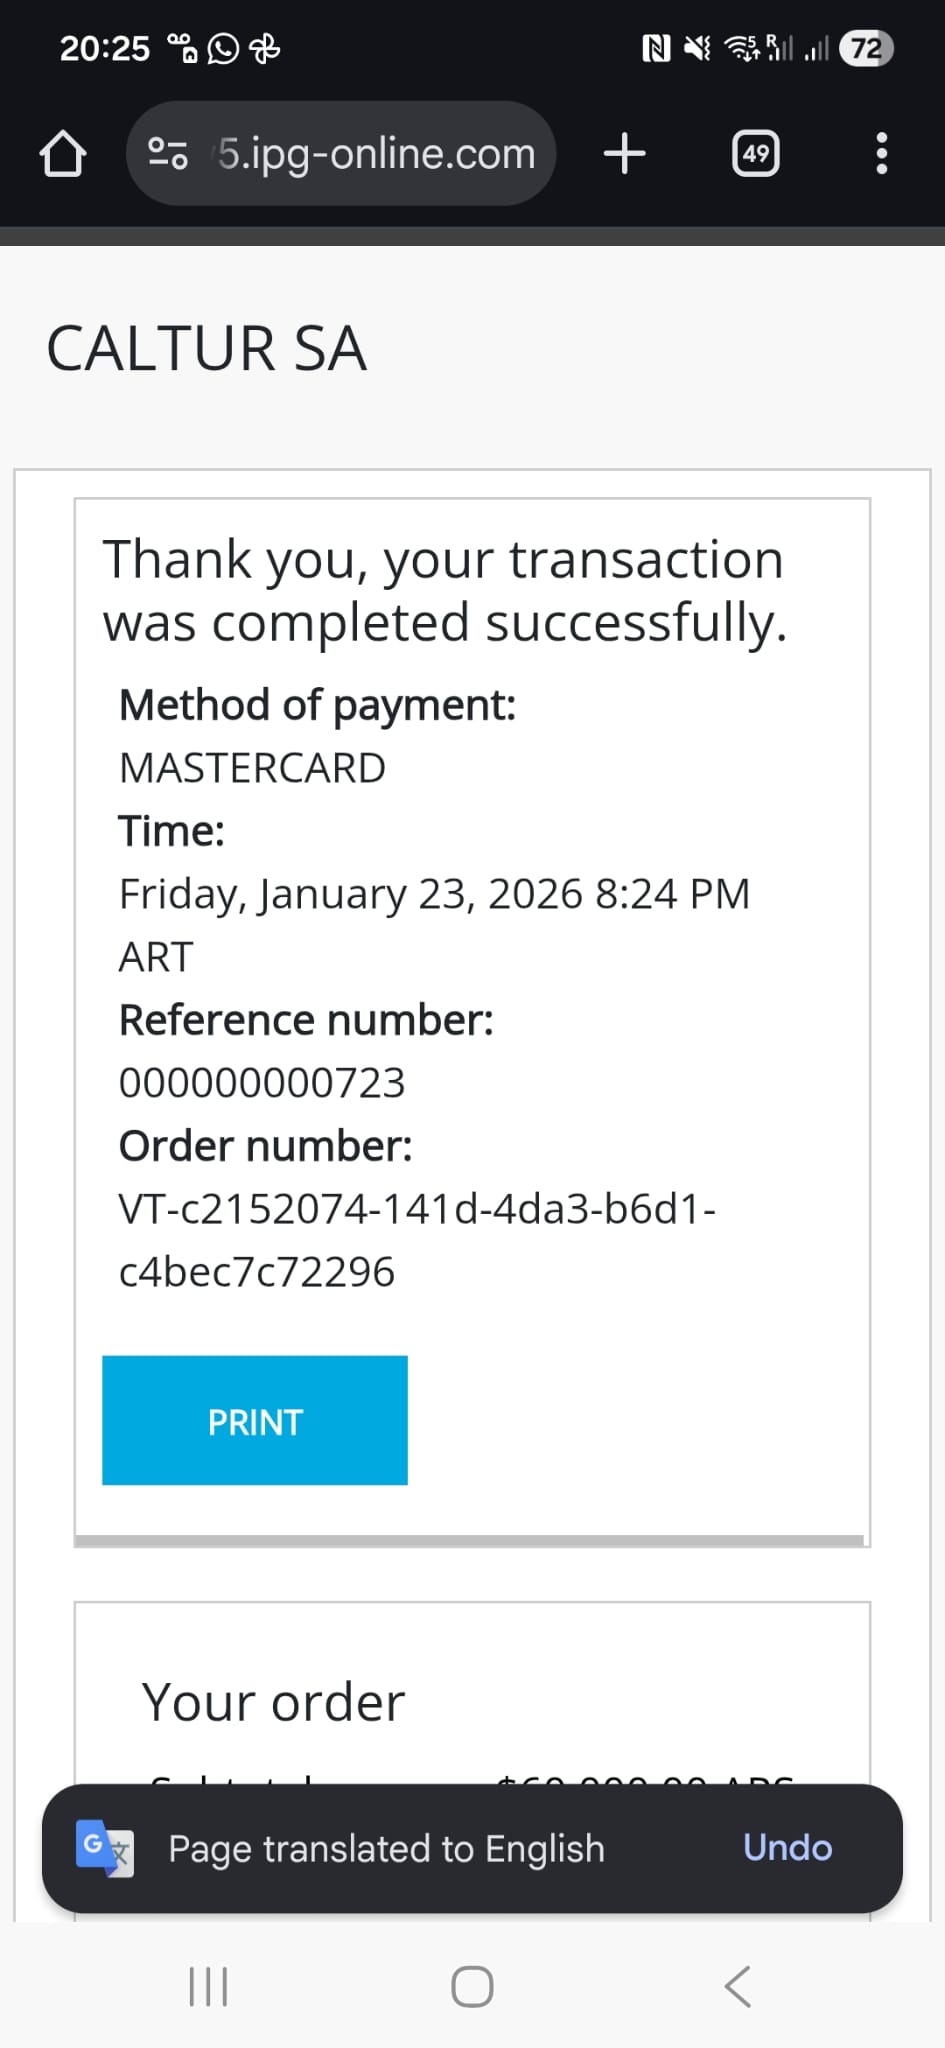Open a new tab with plus icon
Screen dimensions: 945x2048
point(625,154)
